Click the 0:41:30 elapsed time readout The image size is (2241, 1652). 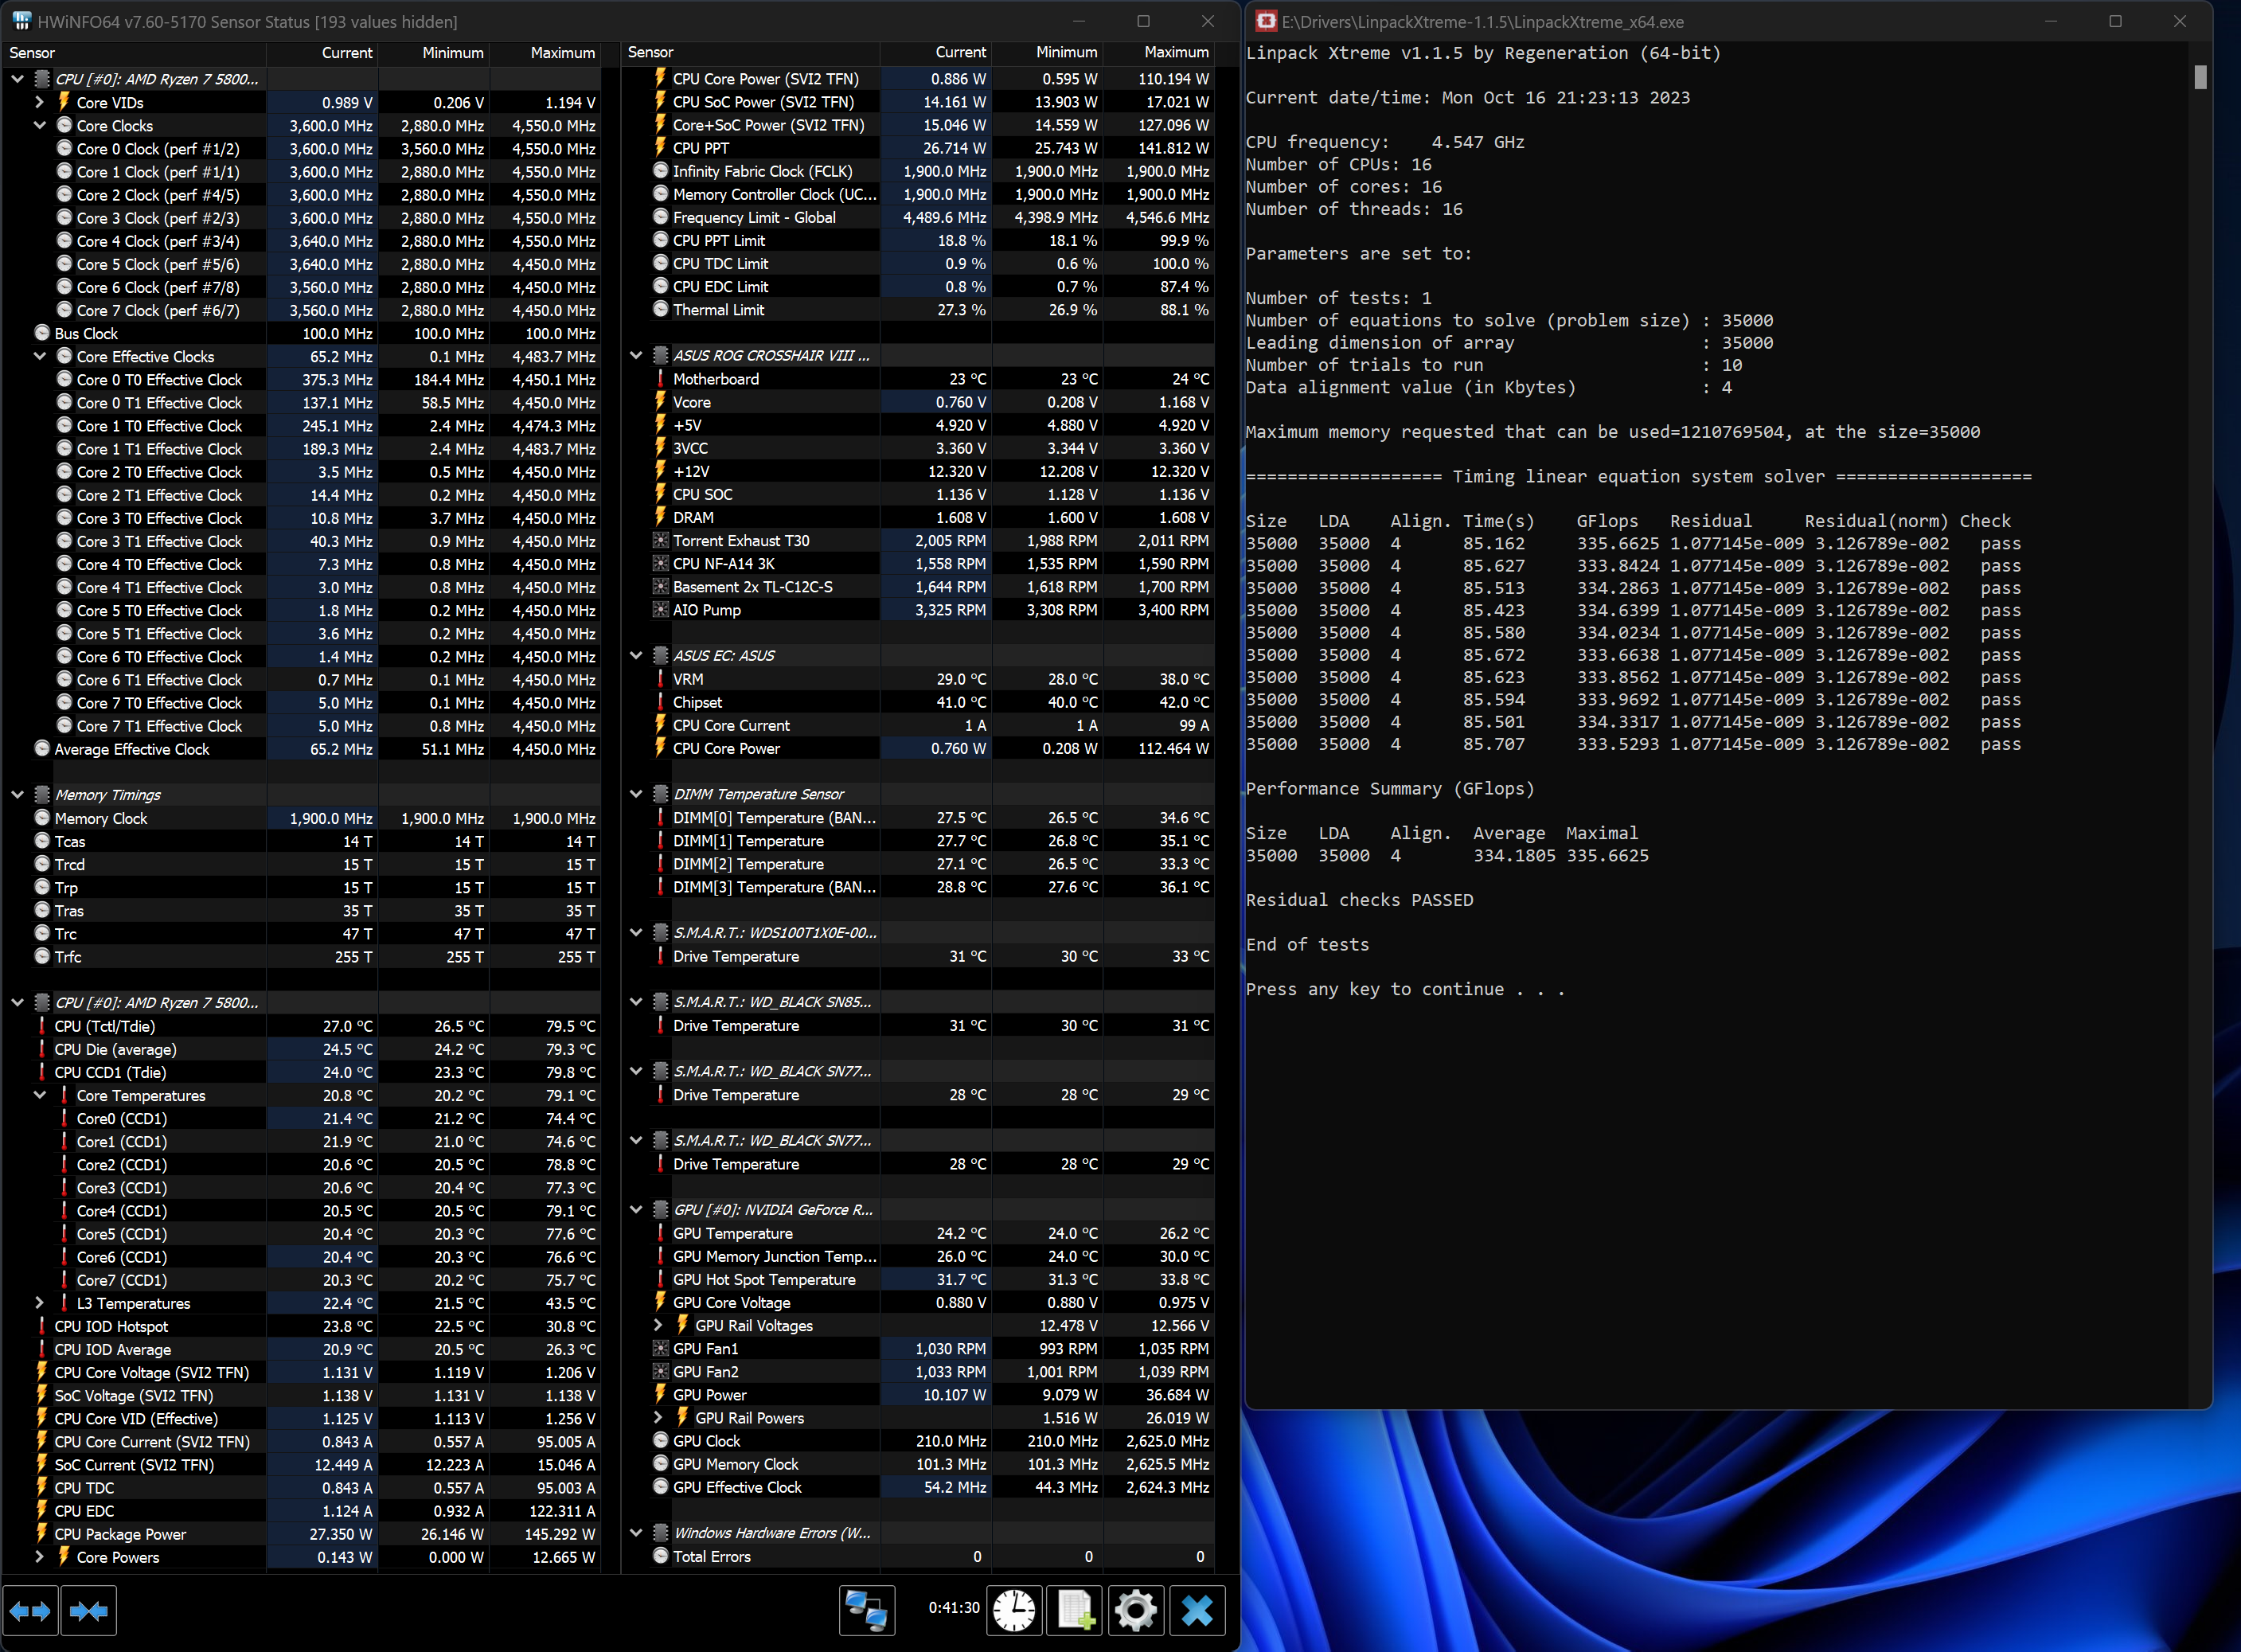coord(954,1607)
